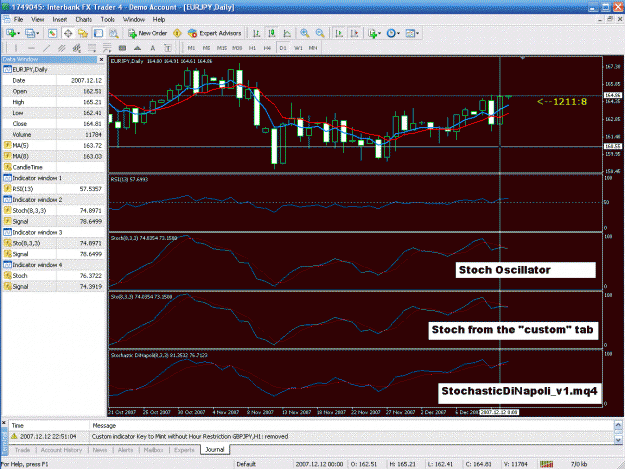Open a new chart with the New Chart icon
Screen dimensions: 625x469
[11, 33]
